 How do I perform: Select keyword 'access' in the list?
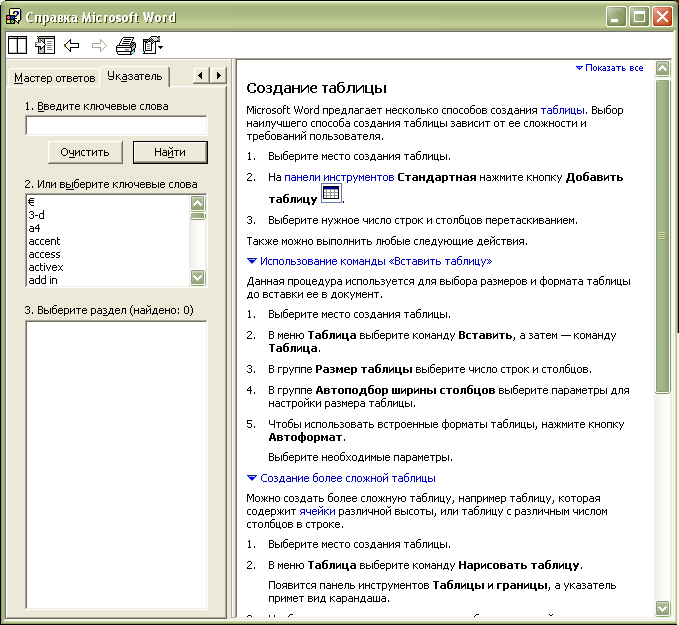[108, 254]
